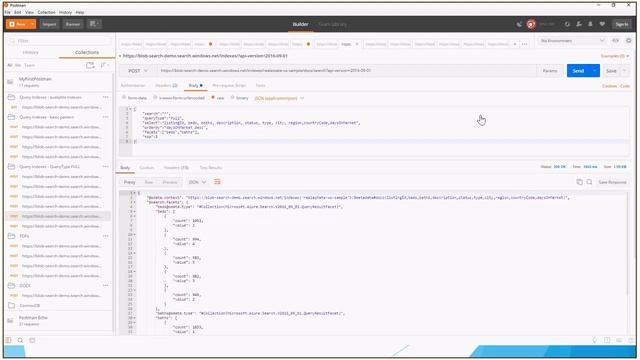This screenshot has height=360, width=640.
Task: Click the plus icon to add request tab
Action: 515,44
